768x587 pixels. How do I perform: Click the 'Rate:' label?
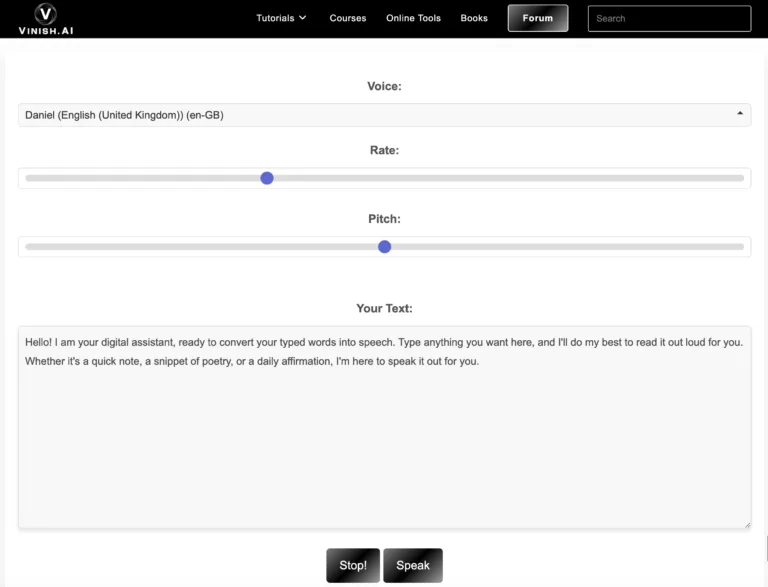pyautogui.click(x=384, y=150)
